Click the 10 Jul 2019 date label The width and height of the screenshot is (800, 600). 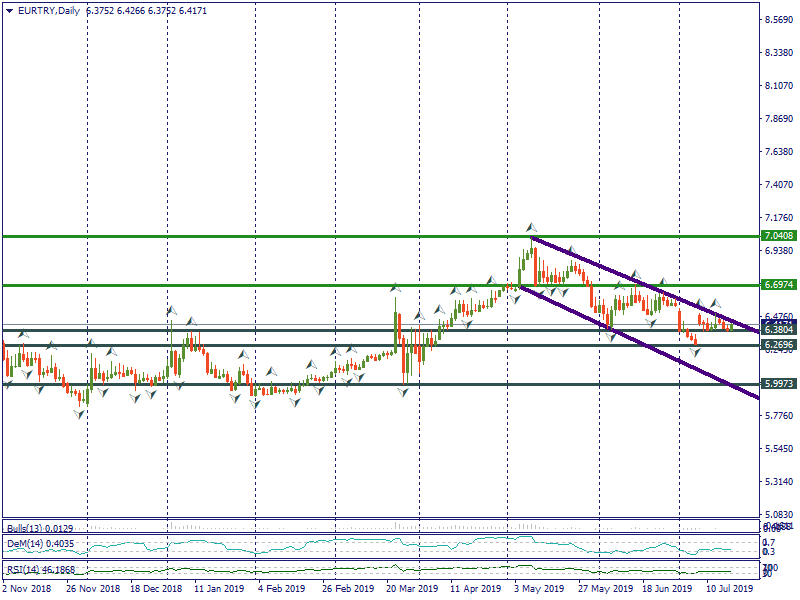tap(727, 590)
